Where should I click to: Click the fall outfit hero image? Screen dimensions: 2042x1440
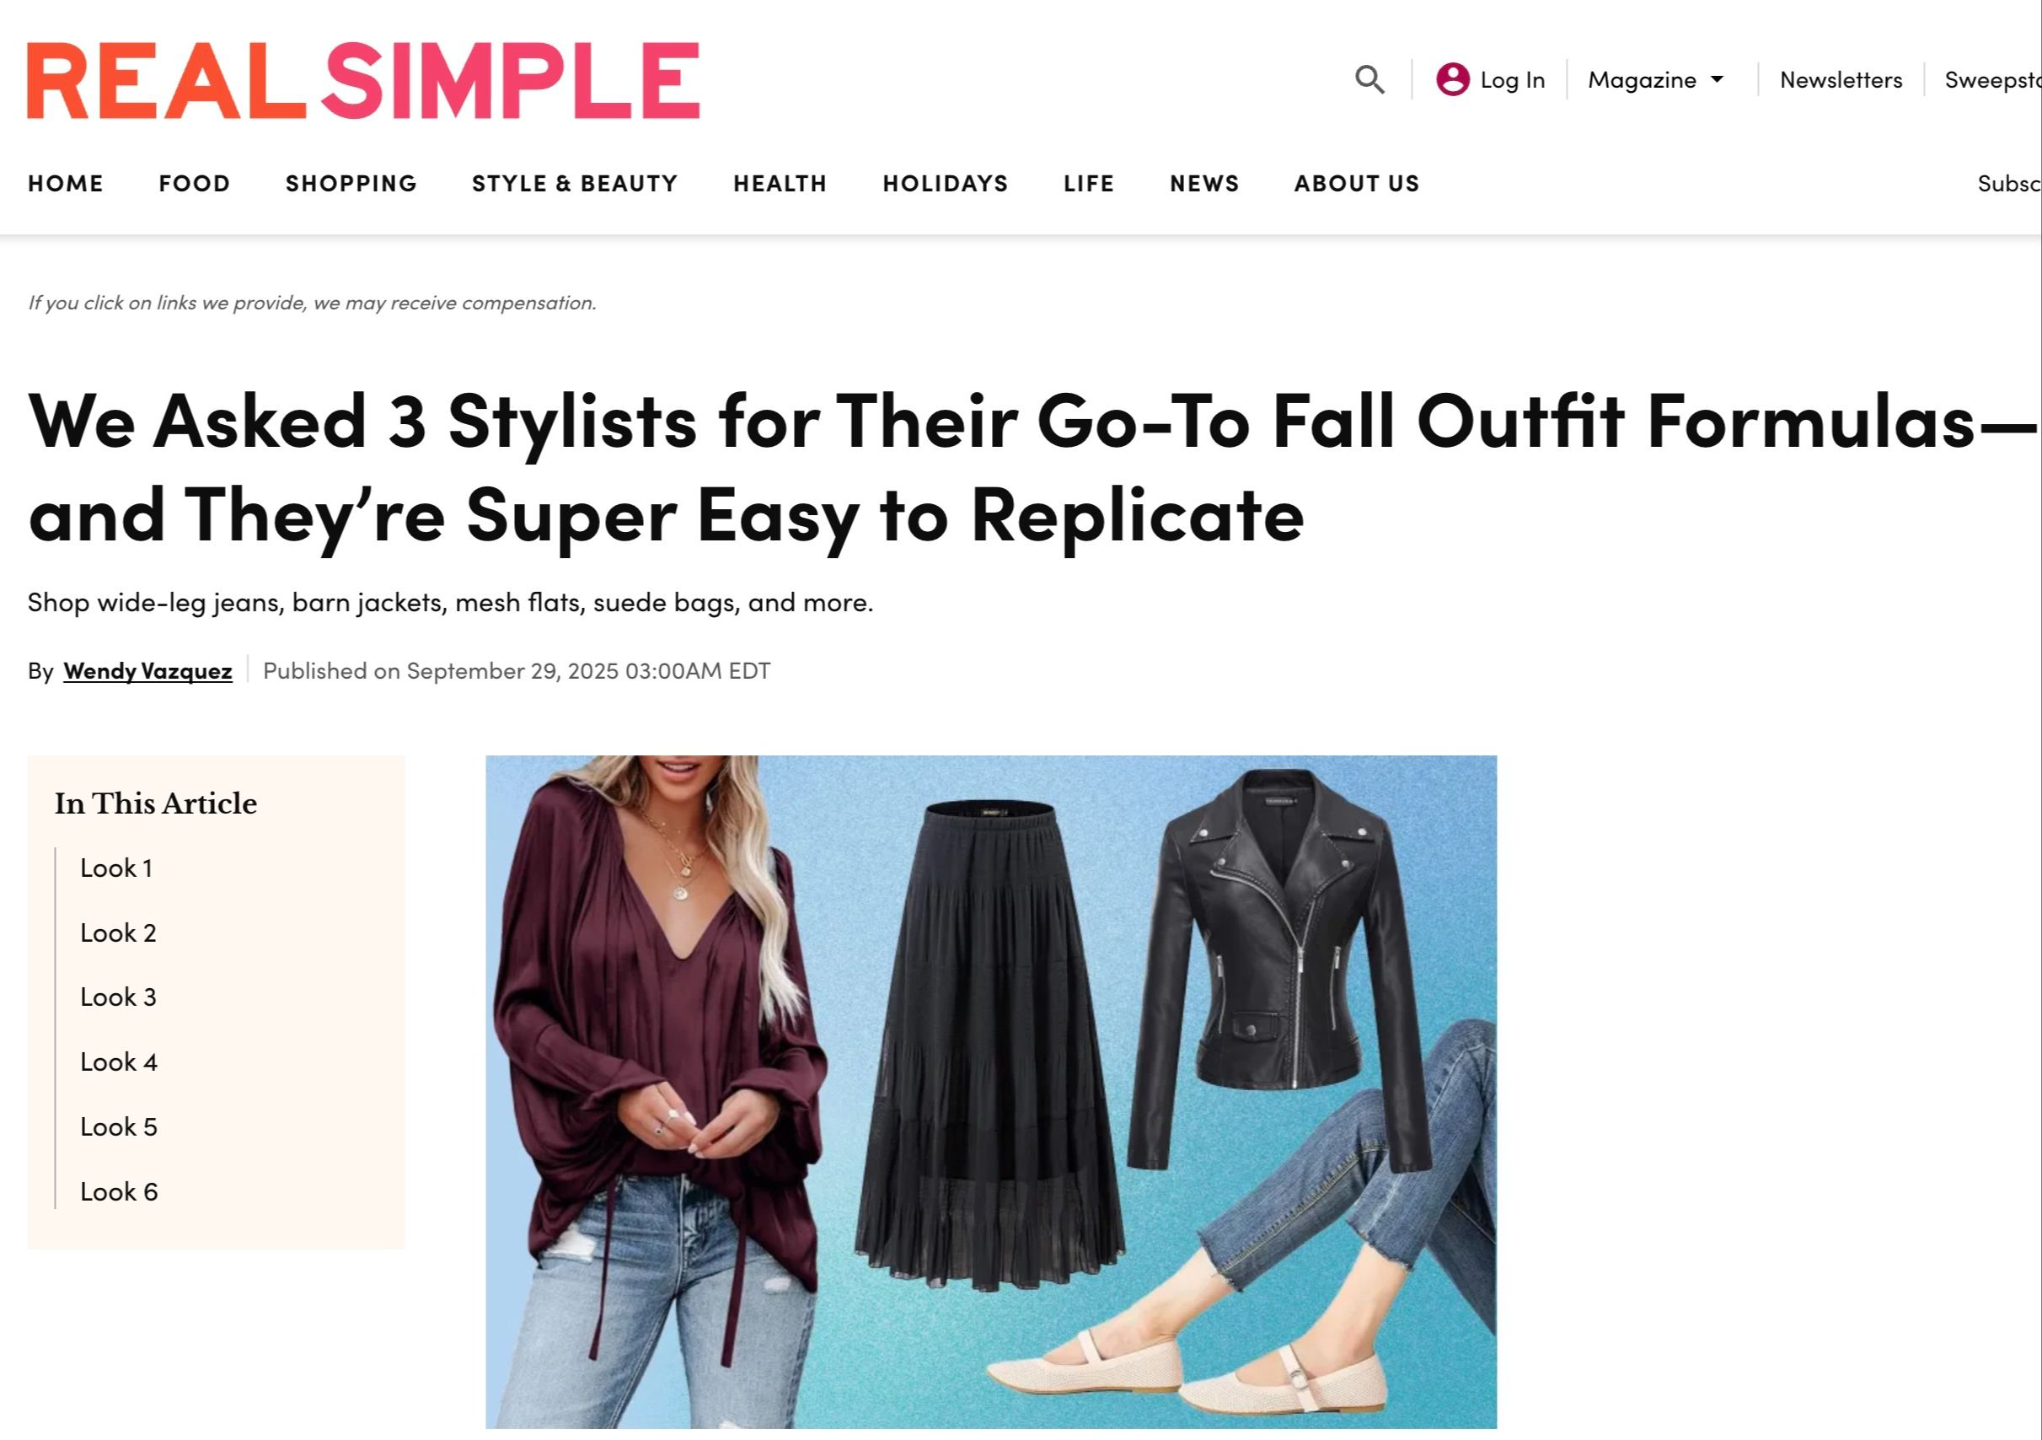pos(991,1091)
